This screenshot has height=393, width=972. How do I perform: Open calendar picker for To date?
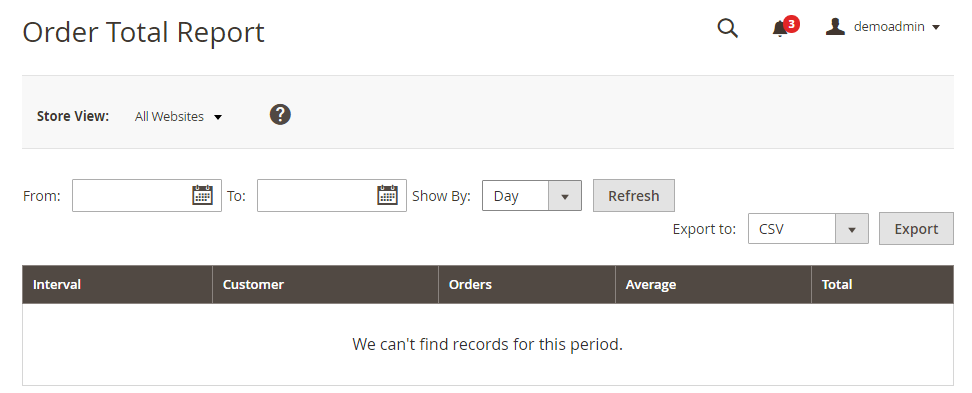tap(387, 195)
